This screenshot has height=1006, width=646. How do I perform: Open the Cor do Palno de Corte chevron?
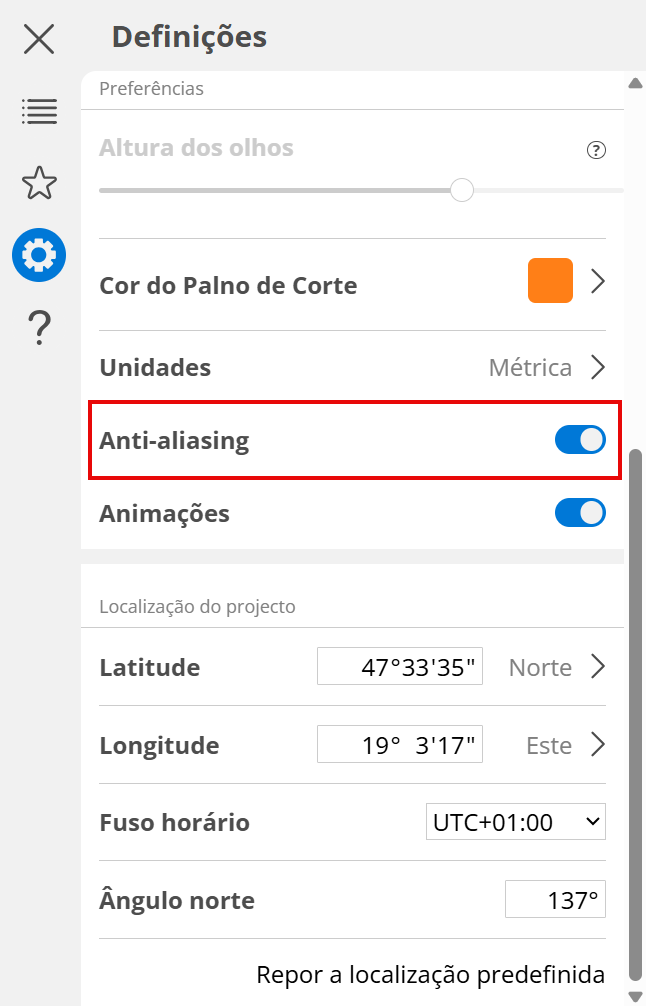pyautogui.click(x=598, y=282)
